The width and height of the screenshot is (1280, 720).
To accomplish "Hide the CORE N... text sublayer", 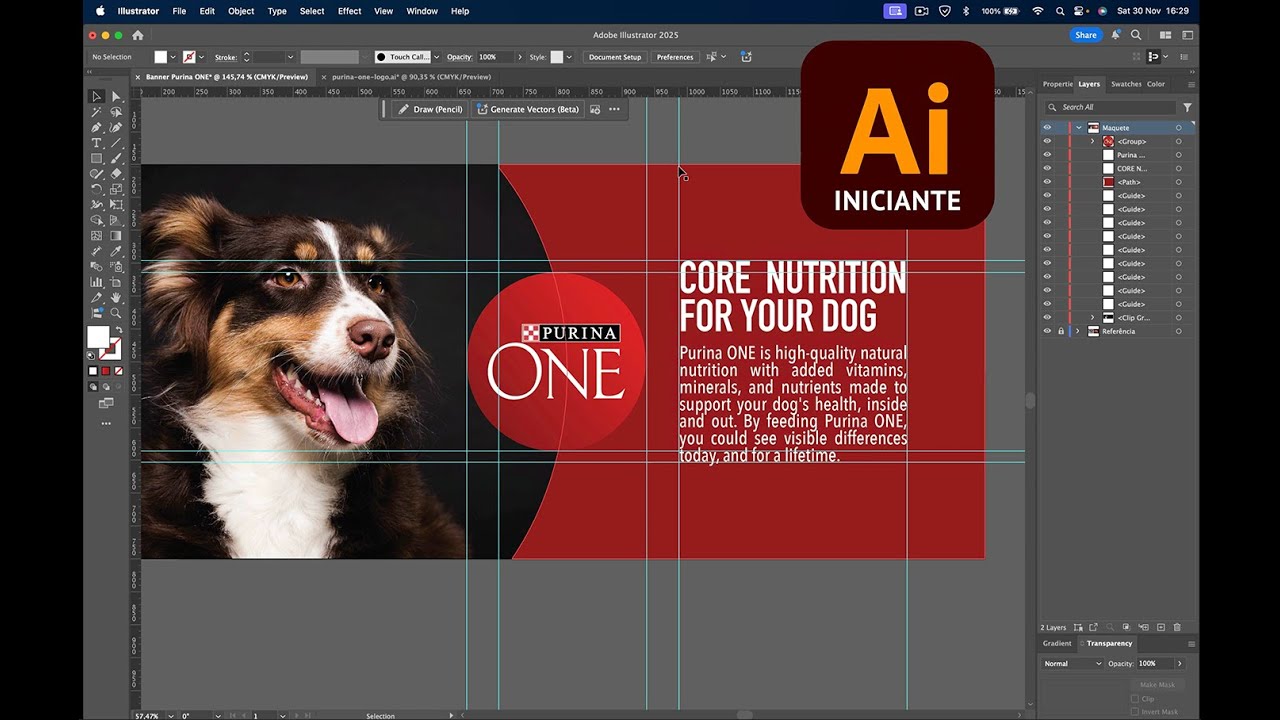I will [1047, 168].
